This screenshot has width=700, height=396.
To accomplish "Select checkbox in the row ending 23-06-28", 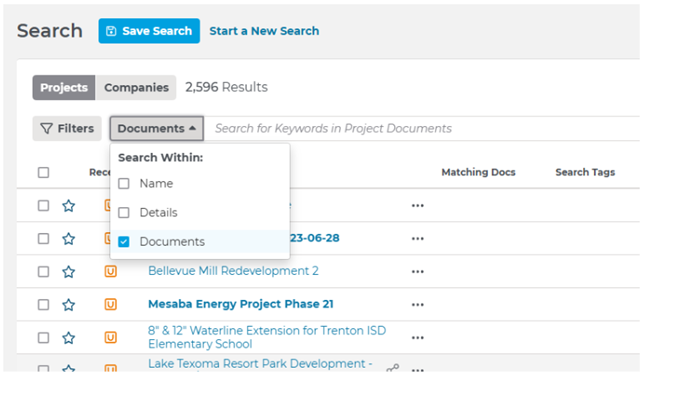I will coord(43,238).
